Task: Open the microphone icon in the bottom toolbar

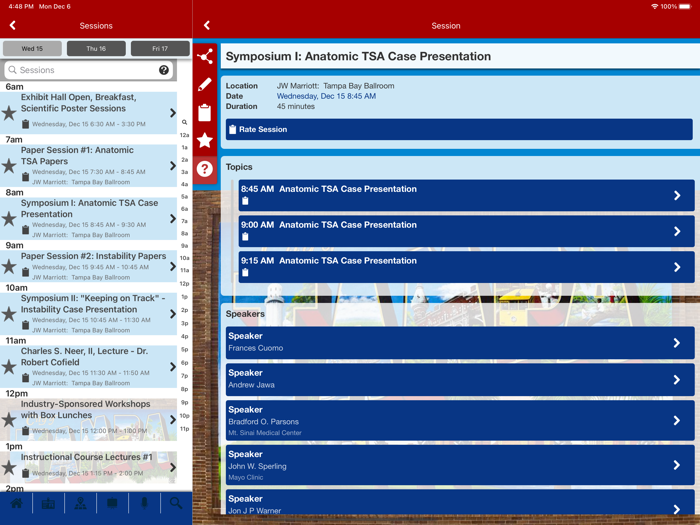Action: click(x=144, y=504)
